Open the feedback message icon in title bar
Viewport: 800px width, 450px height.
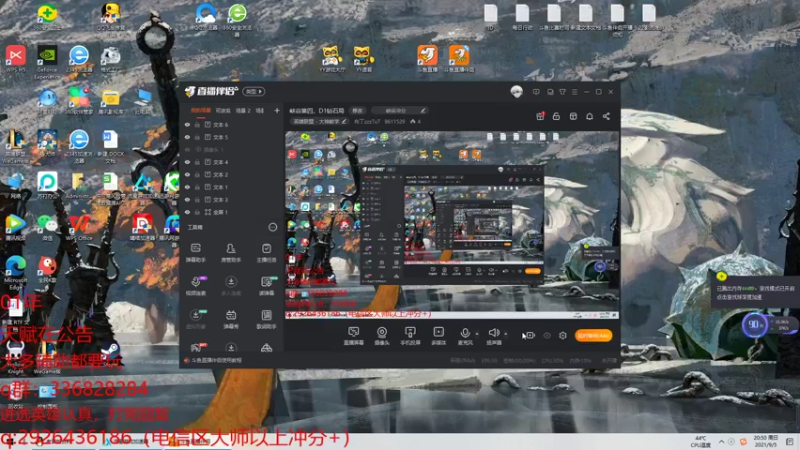point(536,92)
